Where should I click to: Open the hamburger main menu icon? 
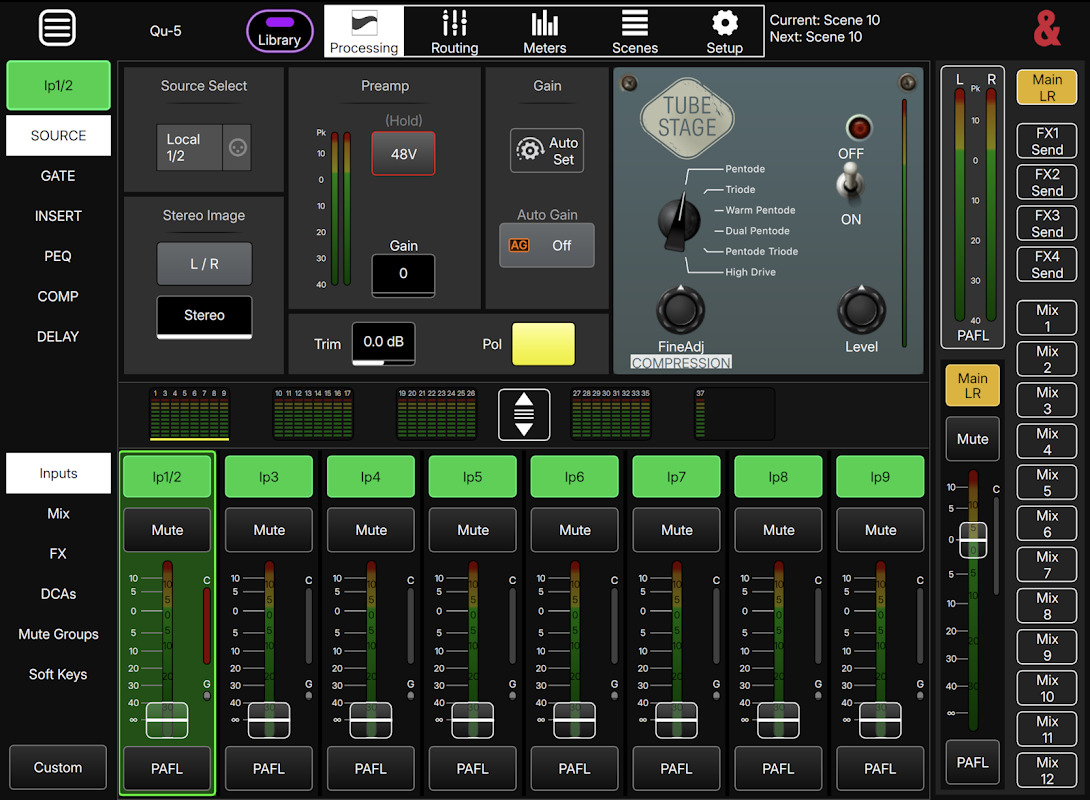point(57,28)
